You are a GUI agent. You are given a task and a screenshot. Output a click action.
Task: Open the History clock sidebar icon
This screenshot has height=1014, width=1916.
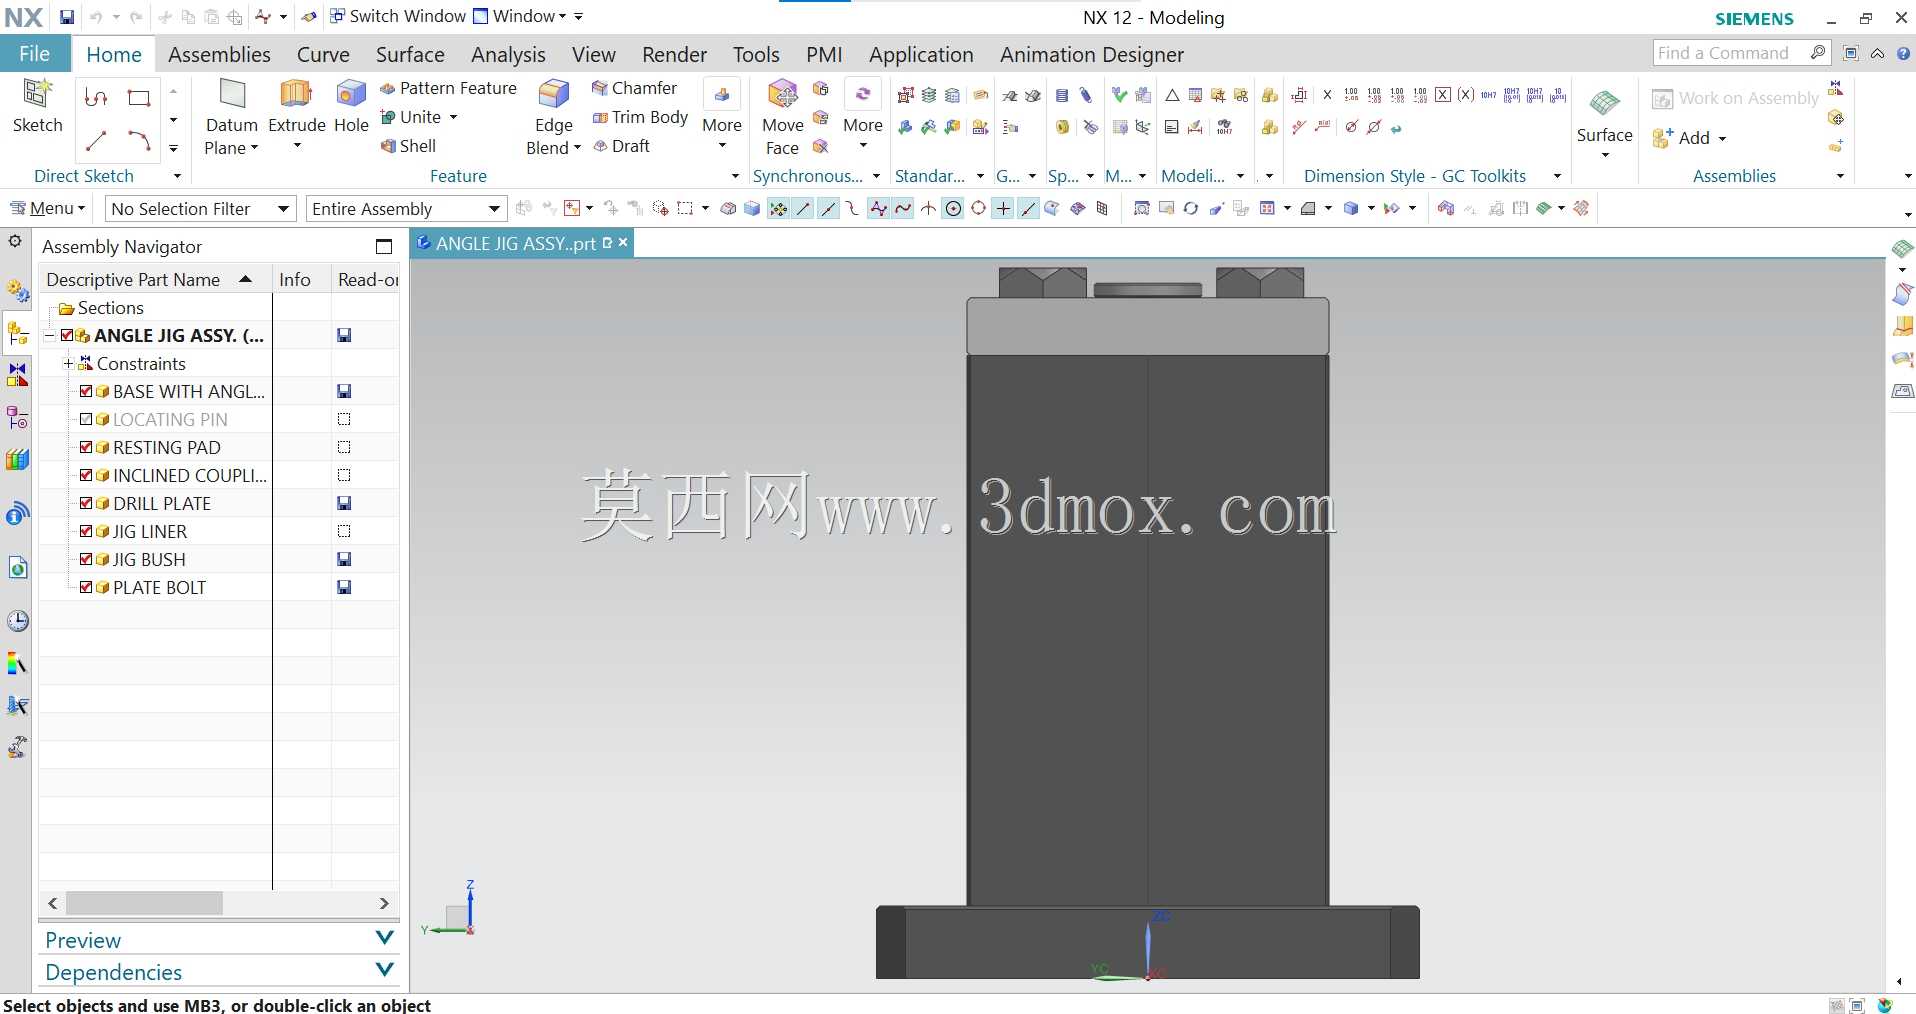pos(18,621)
